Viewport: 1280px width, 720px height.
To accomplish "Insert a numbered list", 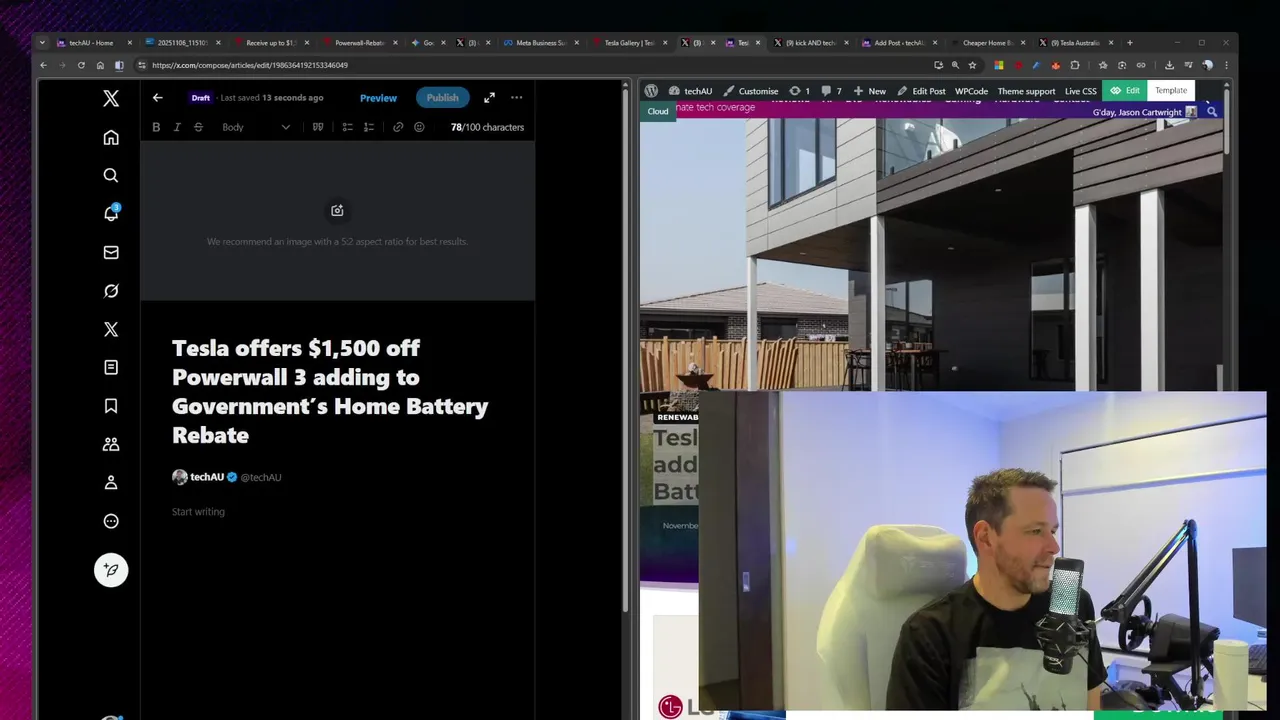I will [x=369, y=127].
